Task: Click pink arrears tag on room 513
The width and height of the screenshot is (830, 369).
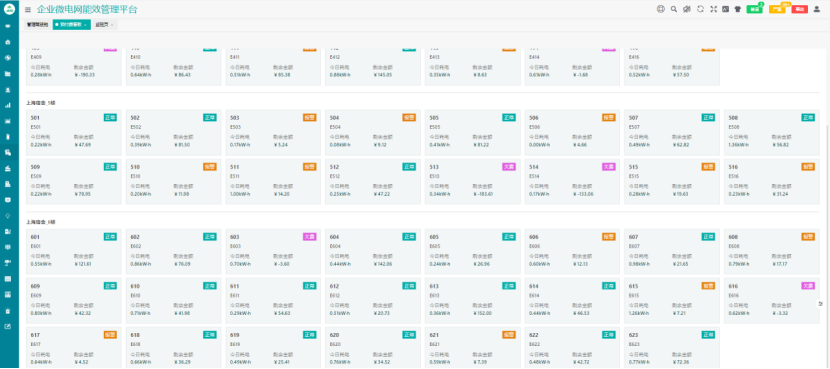Action: point(509,167)
